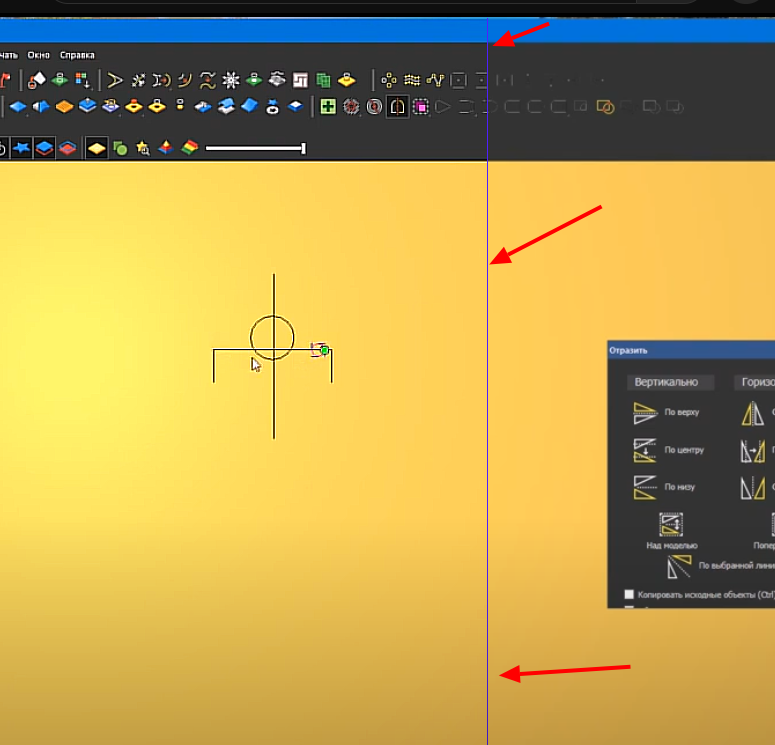This screenshot has height=745, width=775.
Task: Click bottom horizontal mirror triangles icon
Action: click(753, 488)
